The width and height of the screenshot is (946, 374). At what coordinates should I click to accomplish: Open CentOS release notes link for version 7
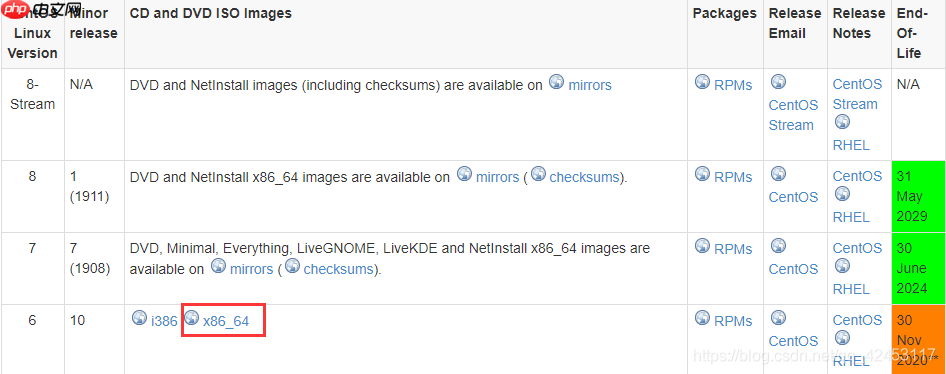coord(857,248)
